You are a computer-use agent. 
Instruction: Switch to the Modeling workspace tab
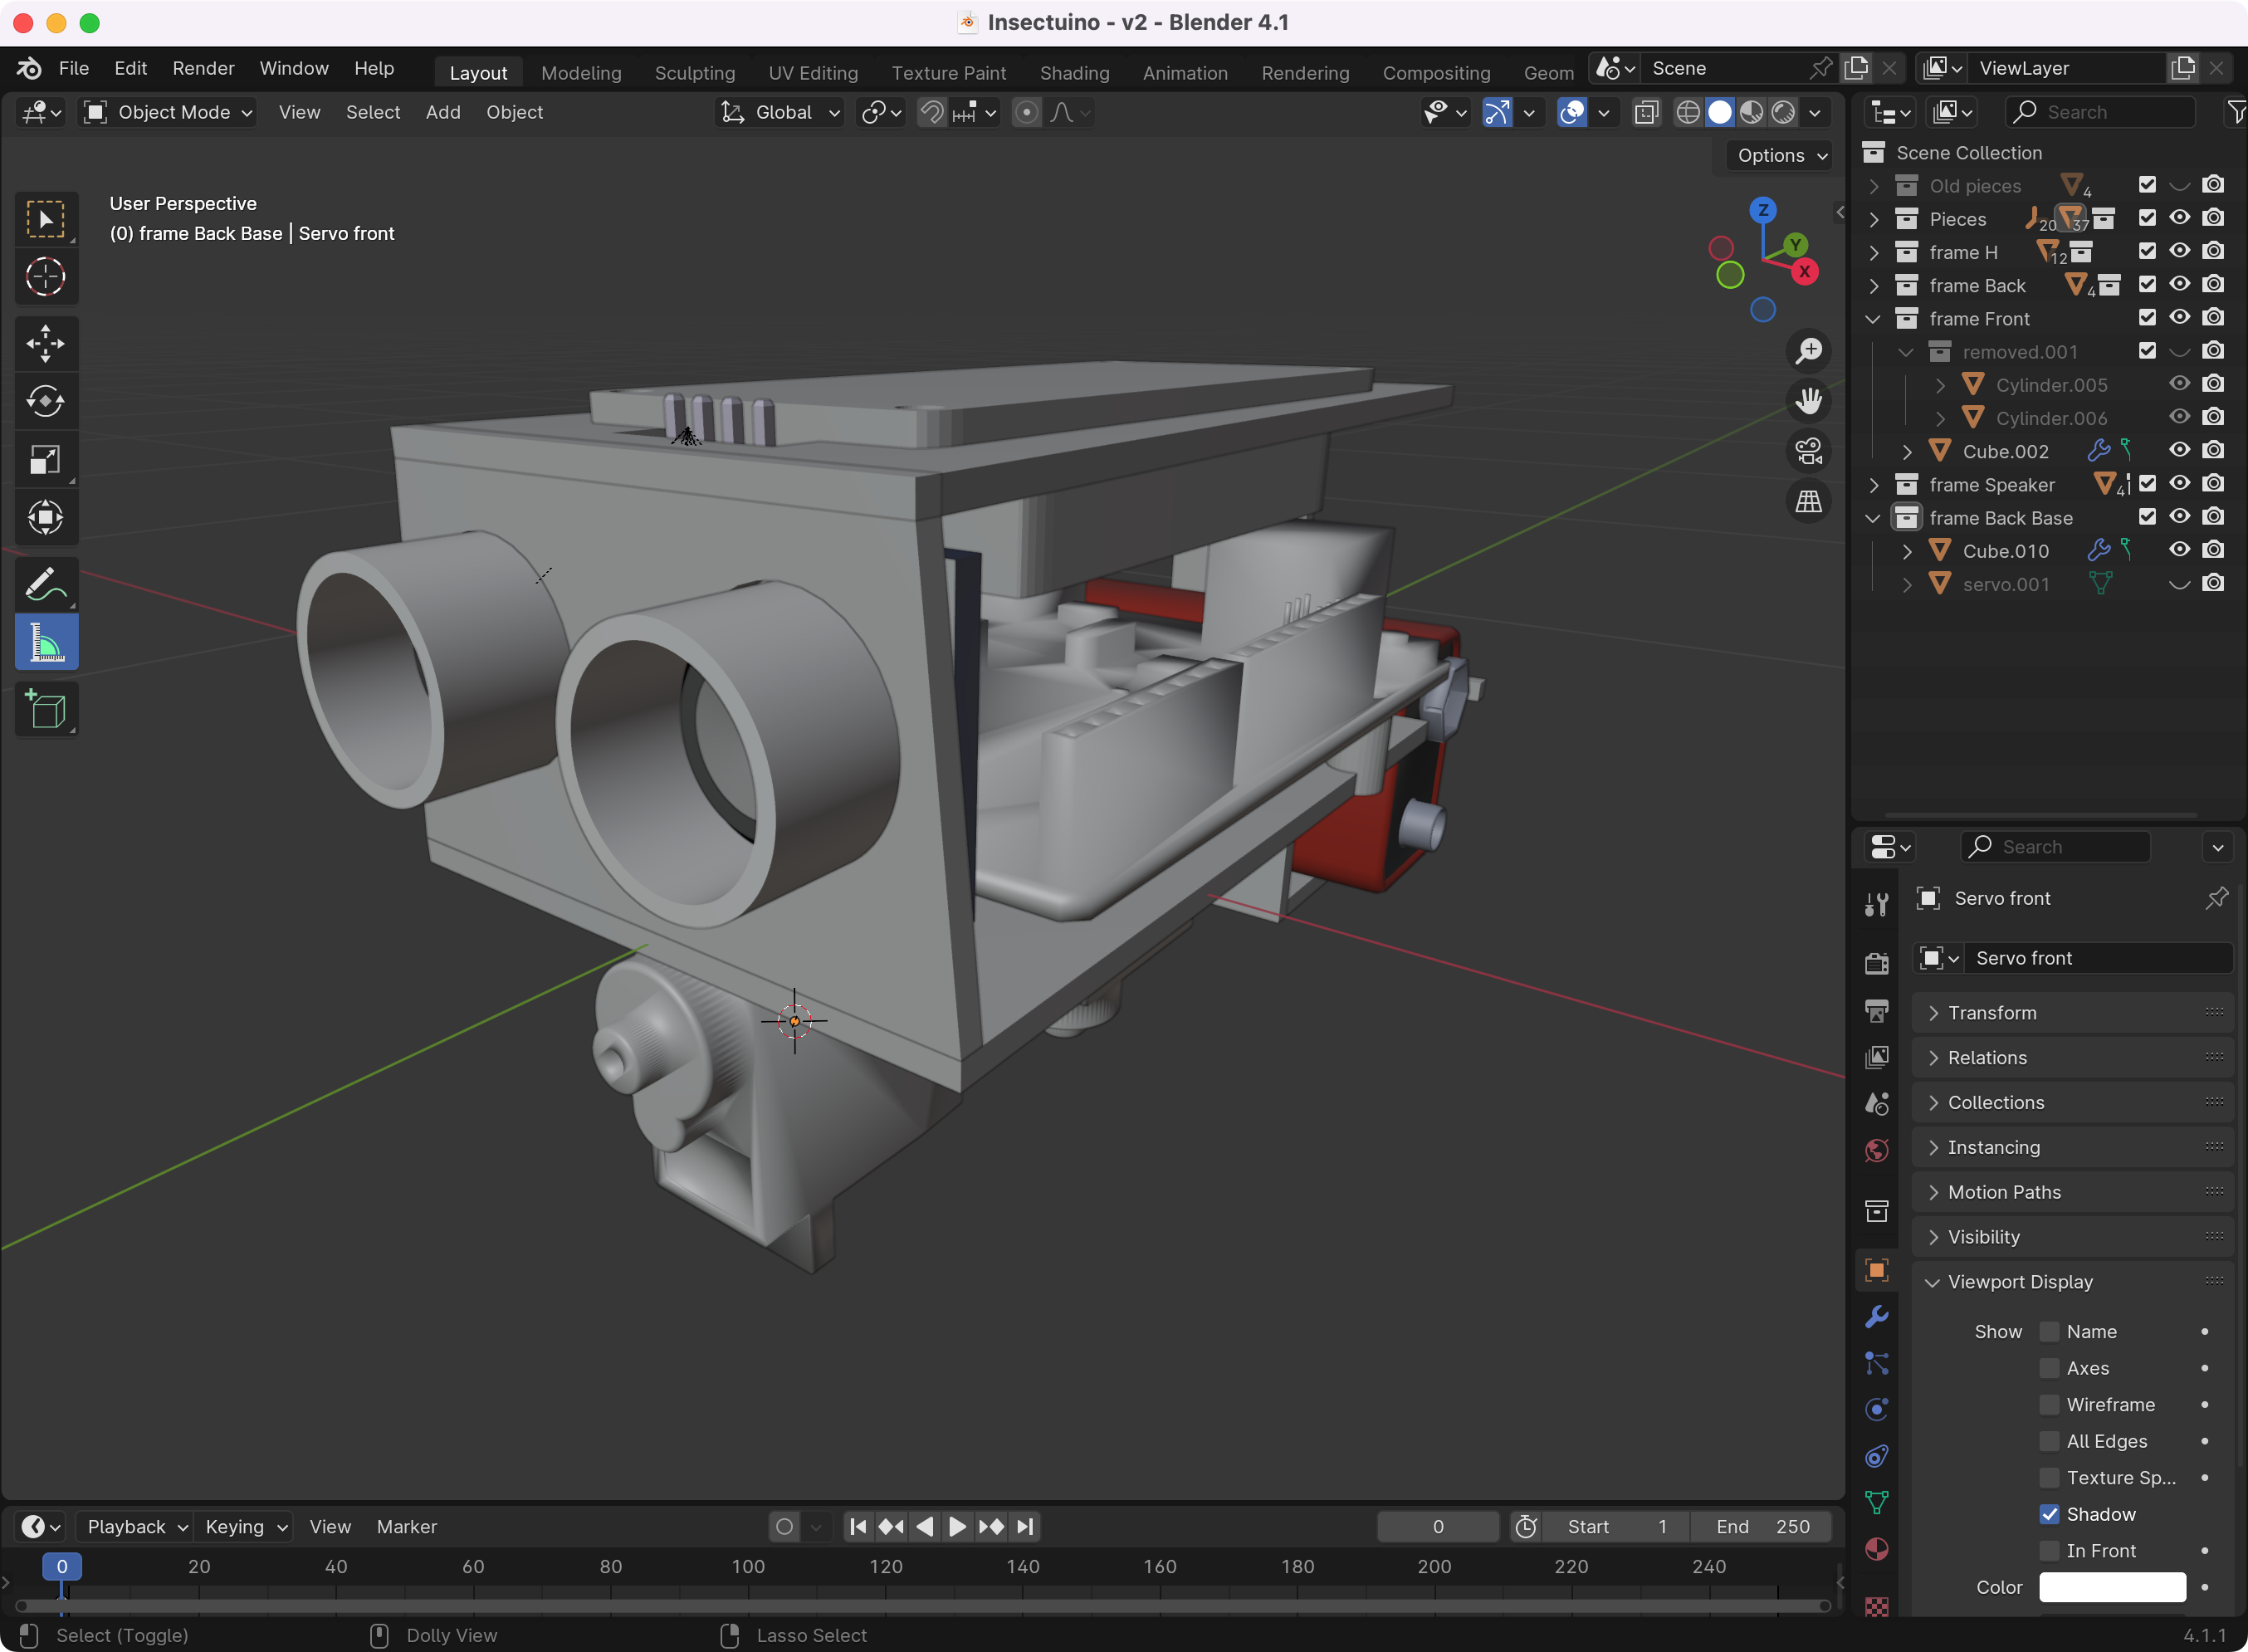pos(581,72)
